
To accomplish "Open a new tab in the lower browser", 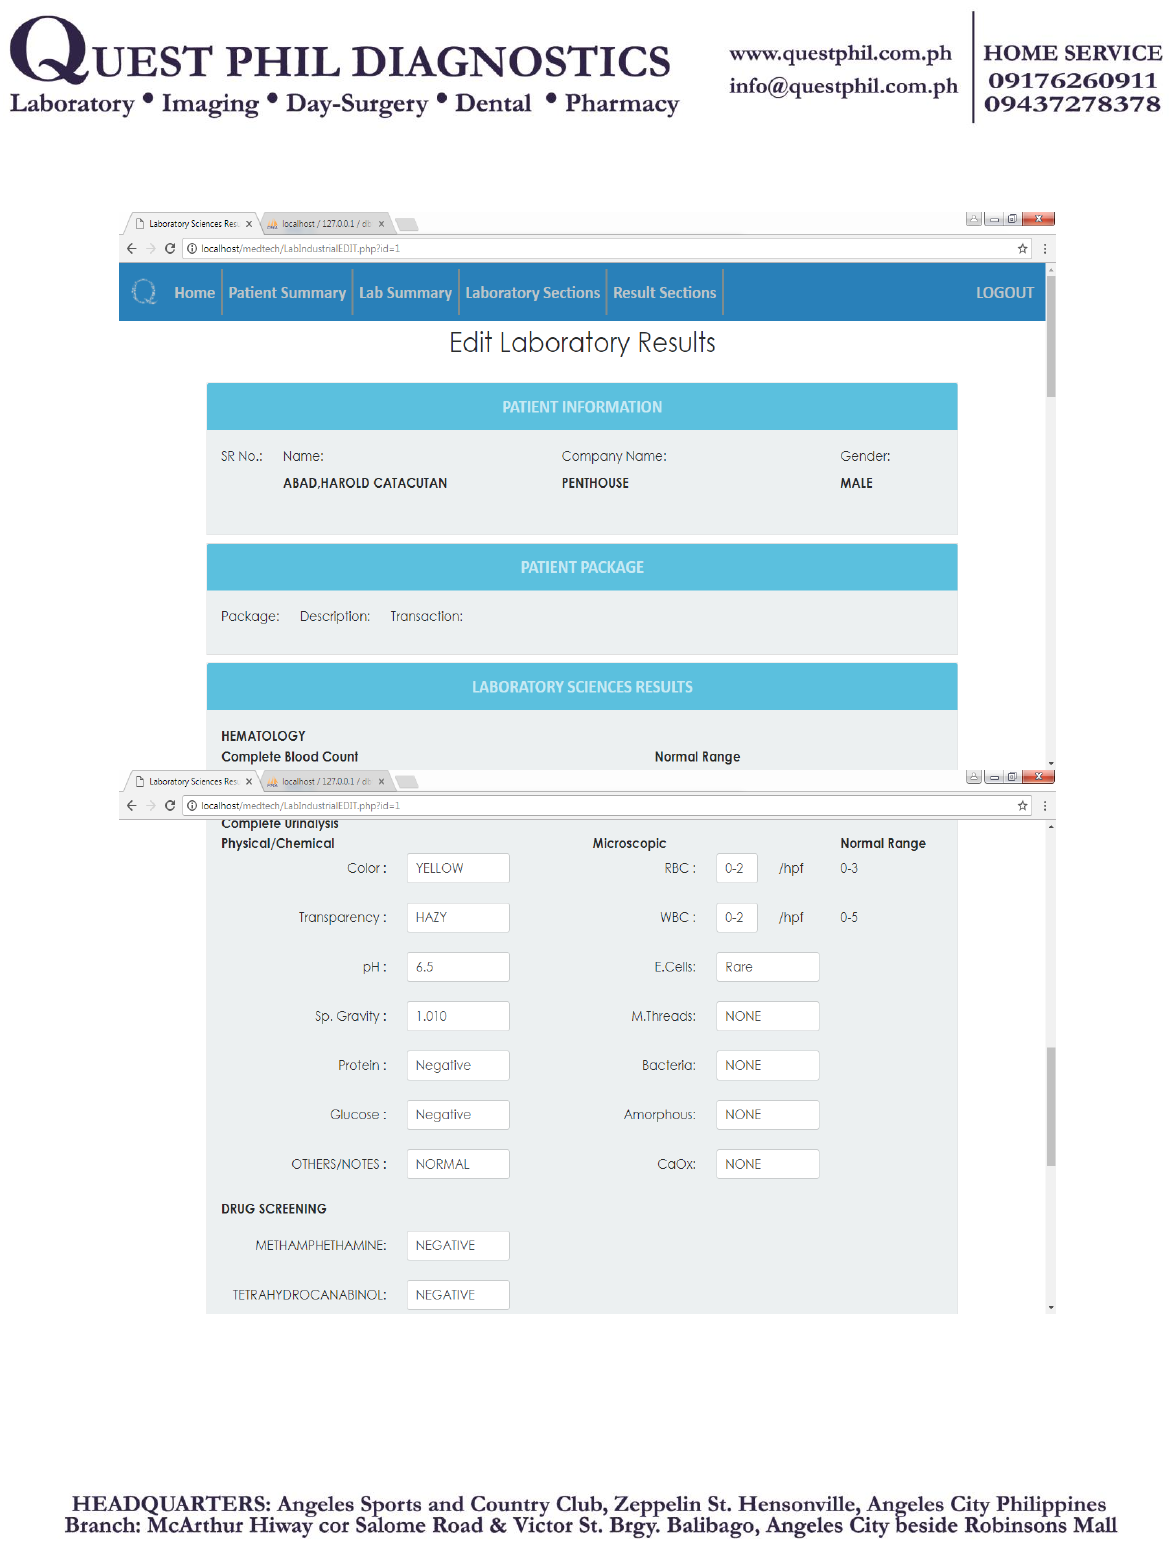I will coord(407,782).
